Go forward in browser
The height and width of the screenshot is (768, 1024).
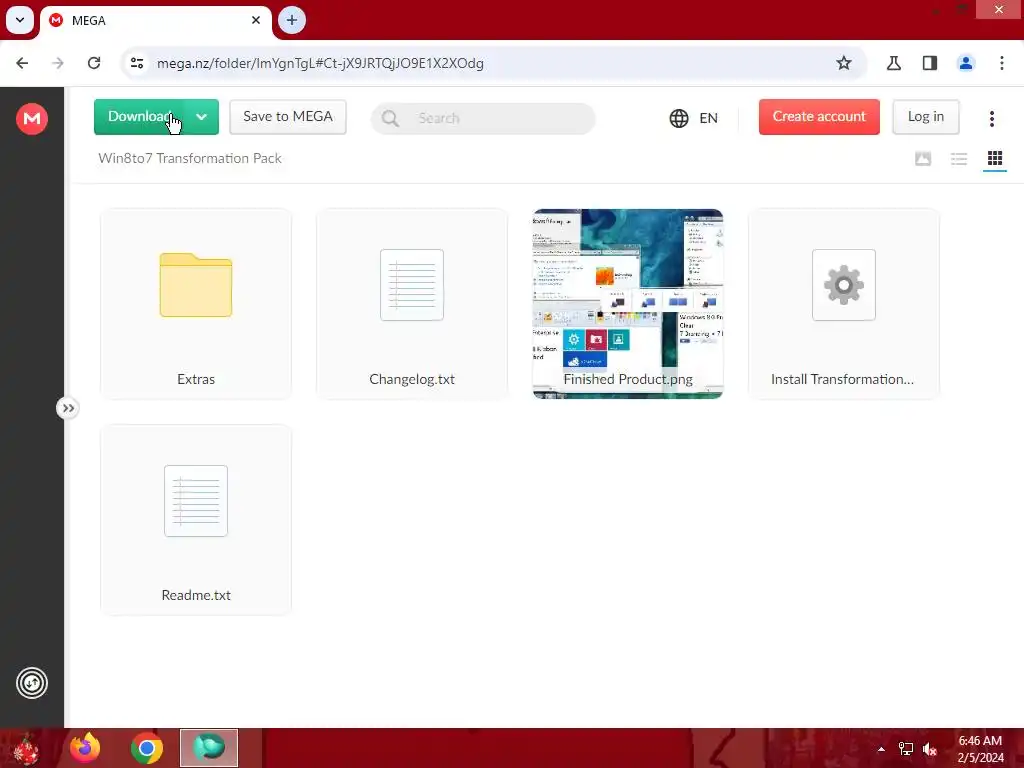(58, 63)
